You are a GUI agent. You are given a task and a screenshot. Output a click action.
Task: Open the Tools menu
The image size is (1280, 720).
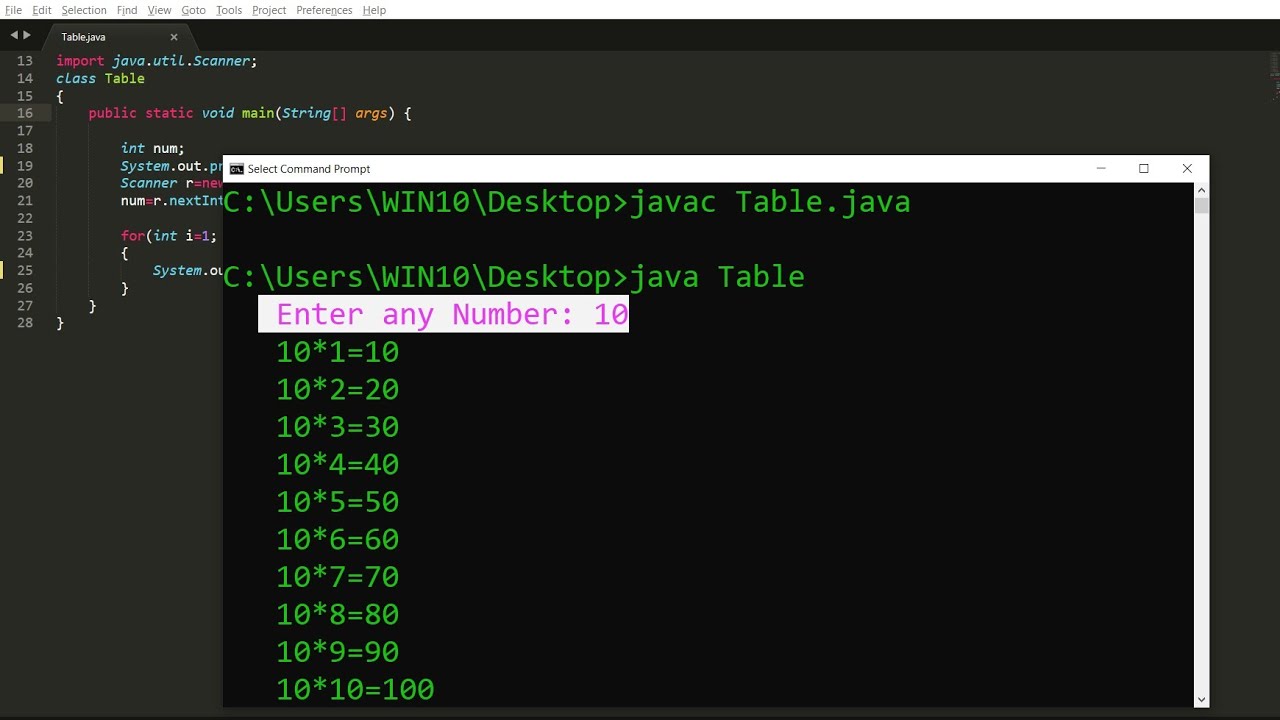pyautogui.click(x=229, y=10)
